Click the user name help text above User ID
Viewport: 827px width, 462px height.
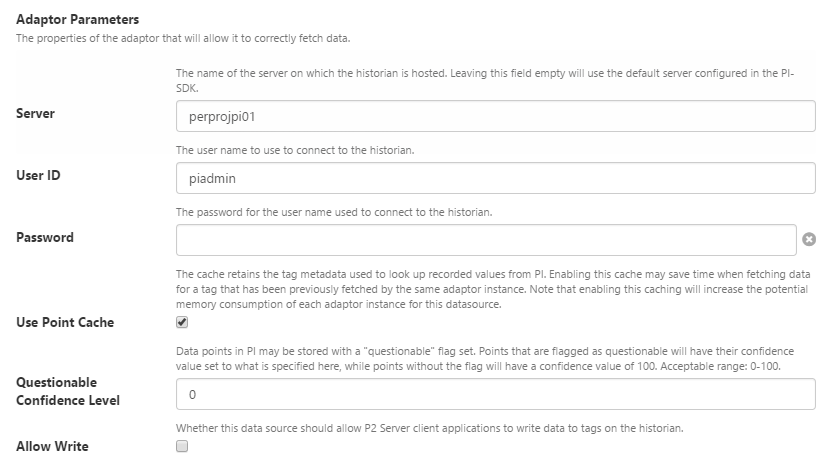(295, 150)
